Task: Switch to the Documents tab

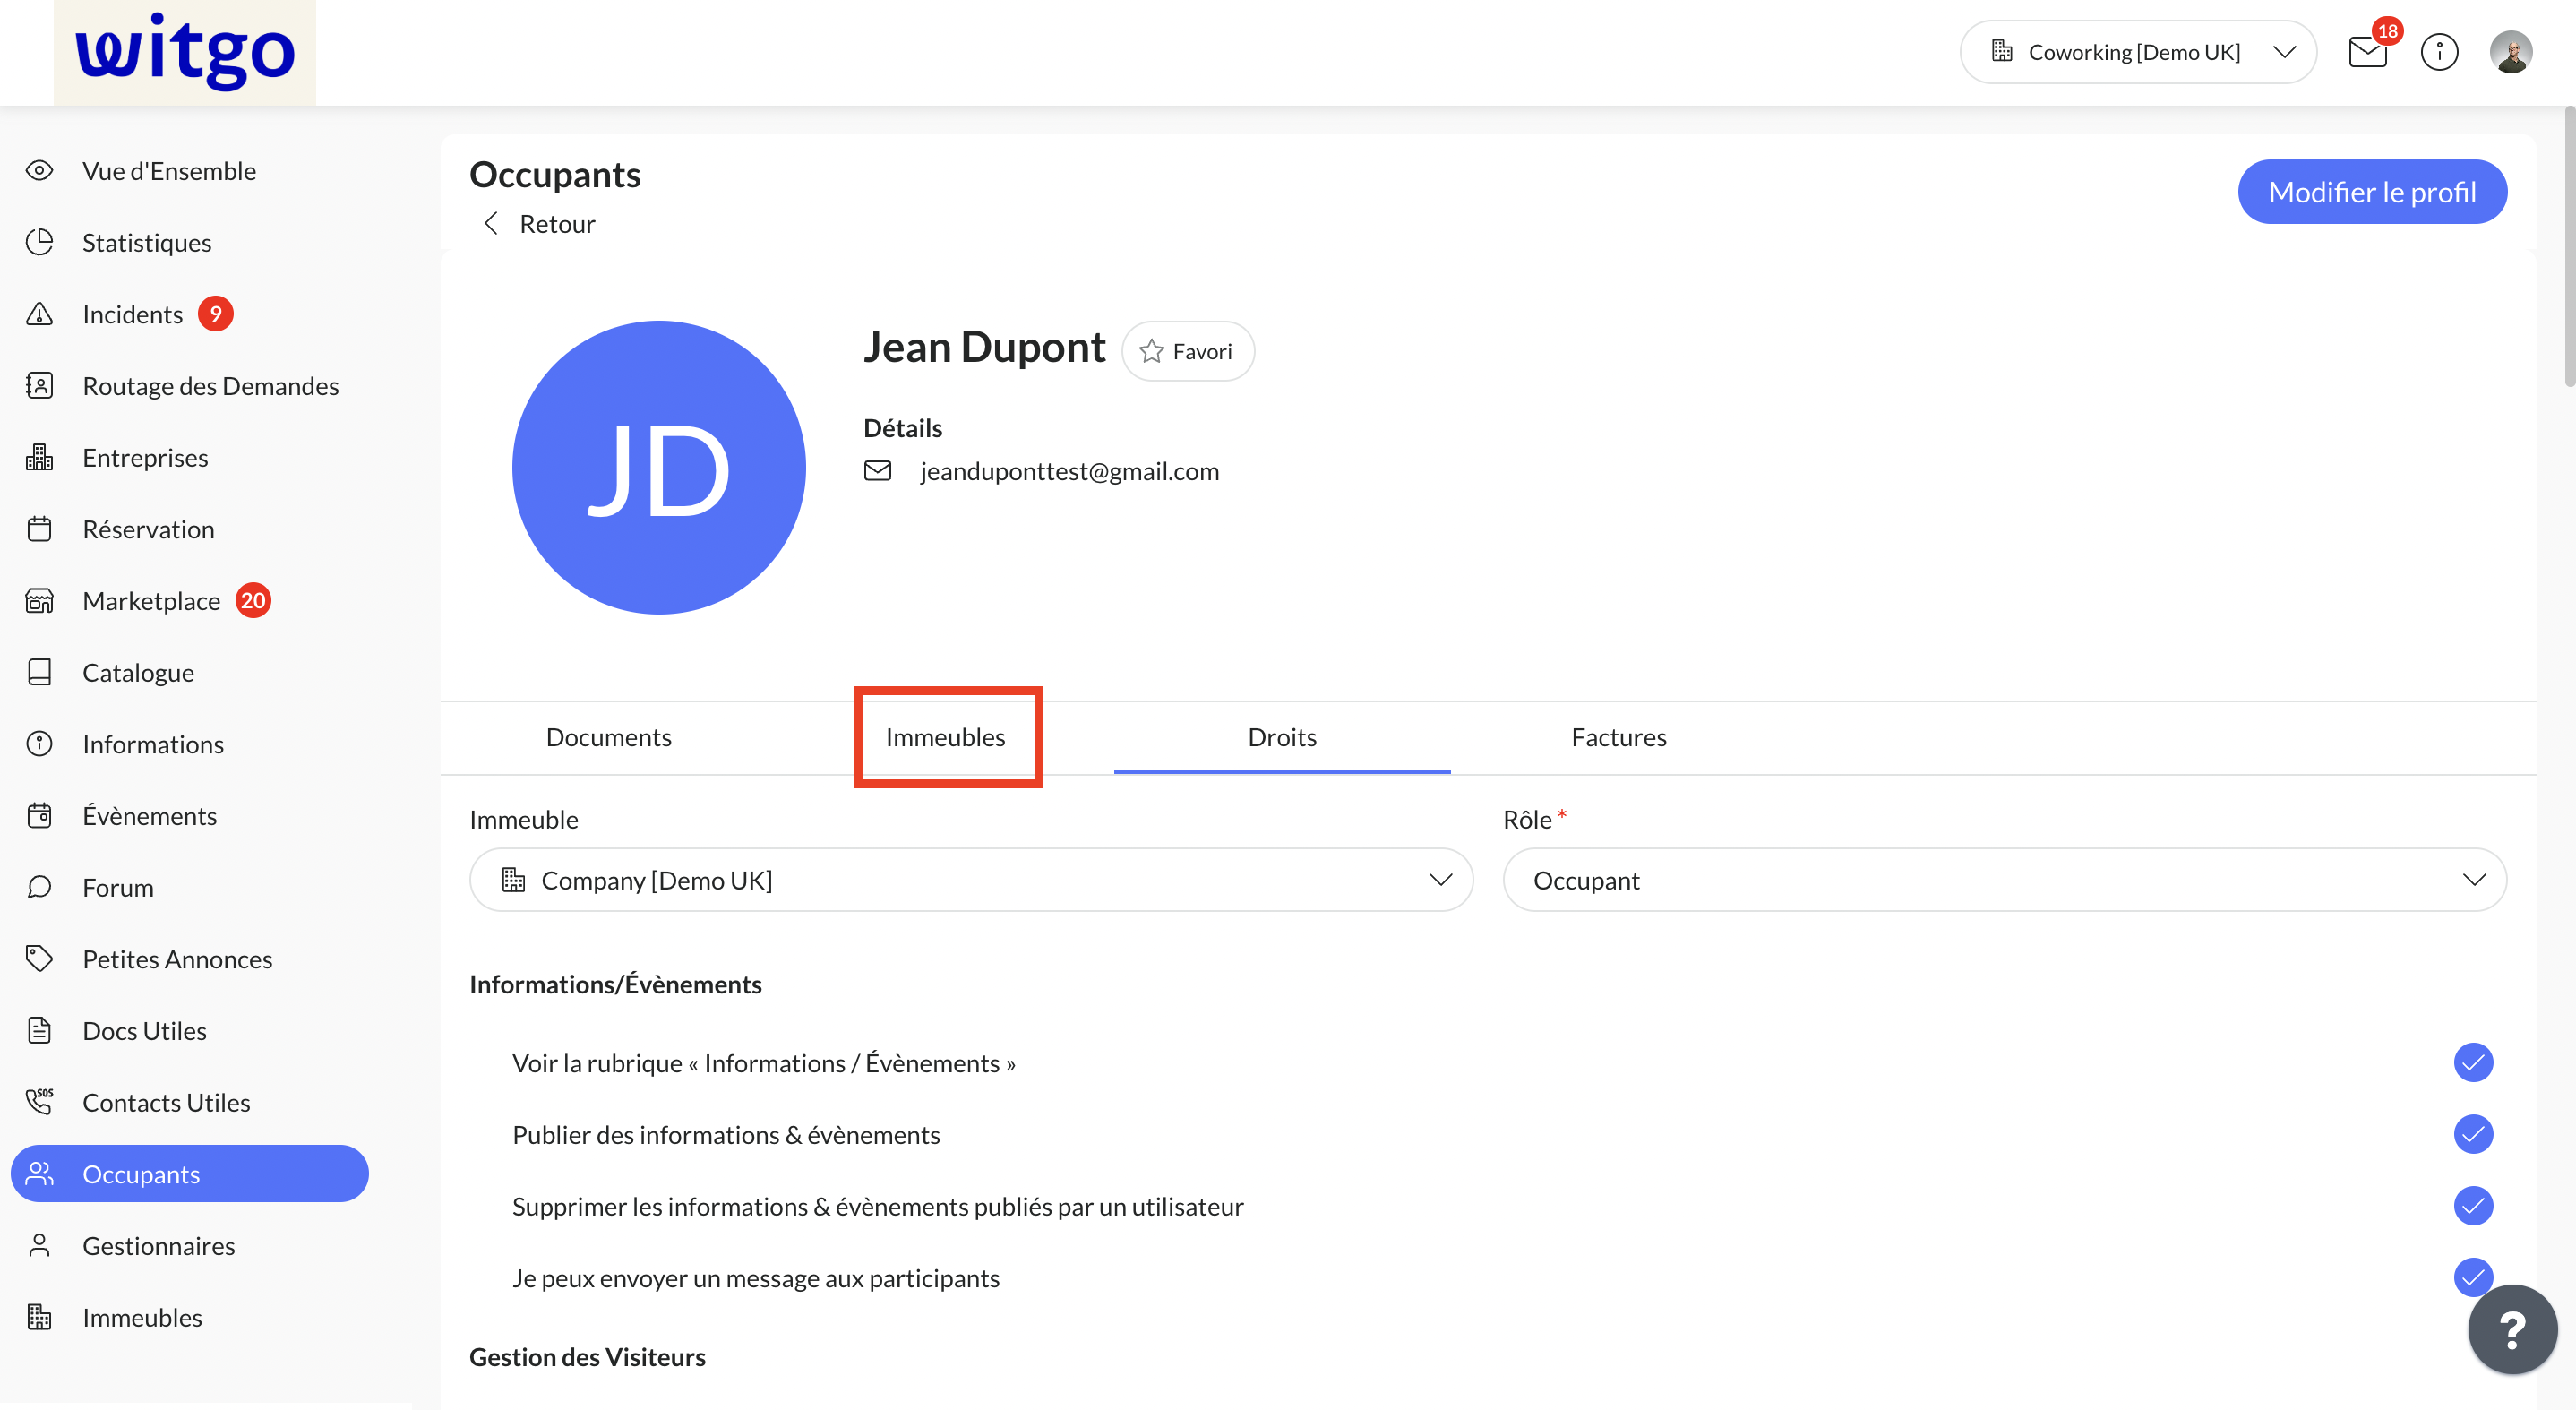Action: point(608,737)
